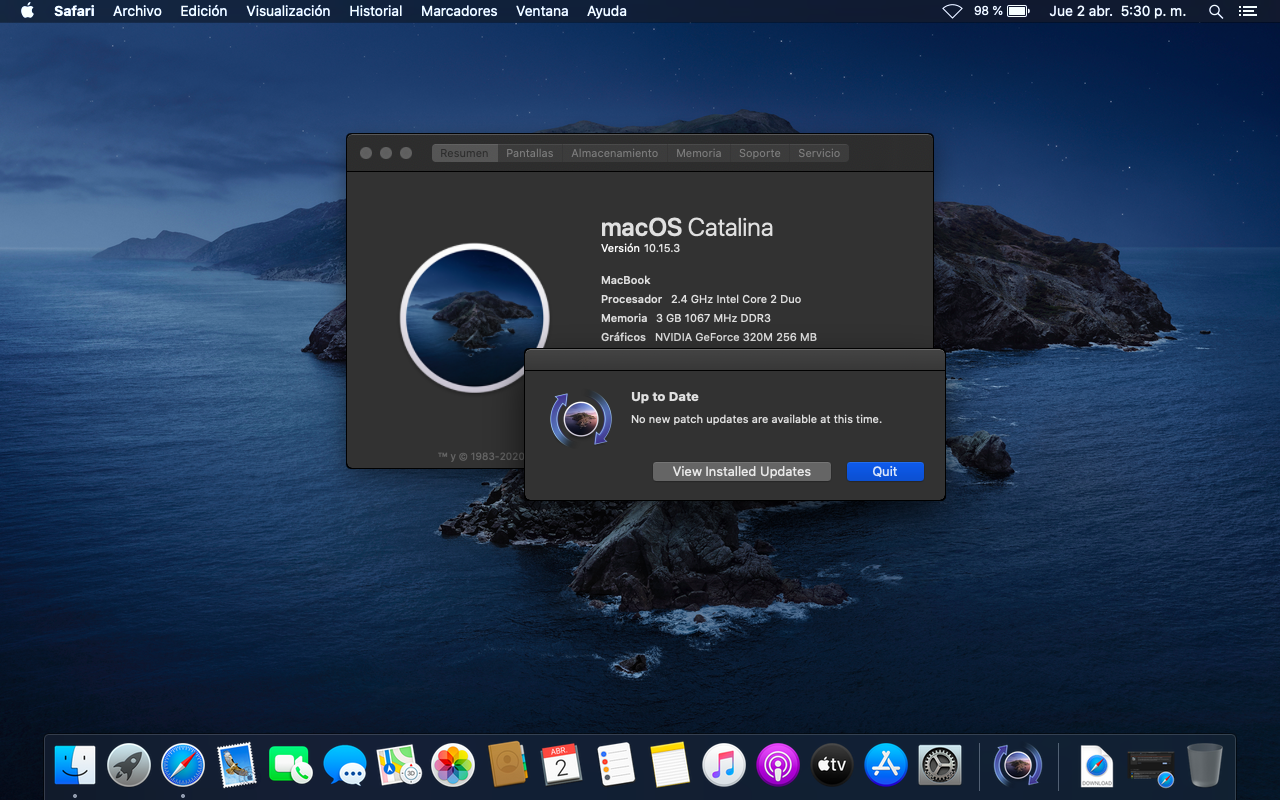The width and height of the screenshot is (1280, 800).
Task: Open Apple TV app in the Dock
Action: [x=831, y=766]
